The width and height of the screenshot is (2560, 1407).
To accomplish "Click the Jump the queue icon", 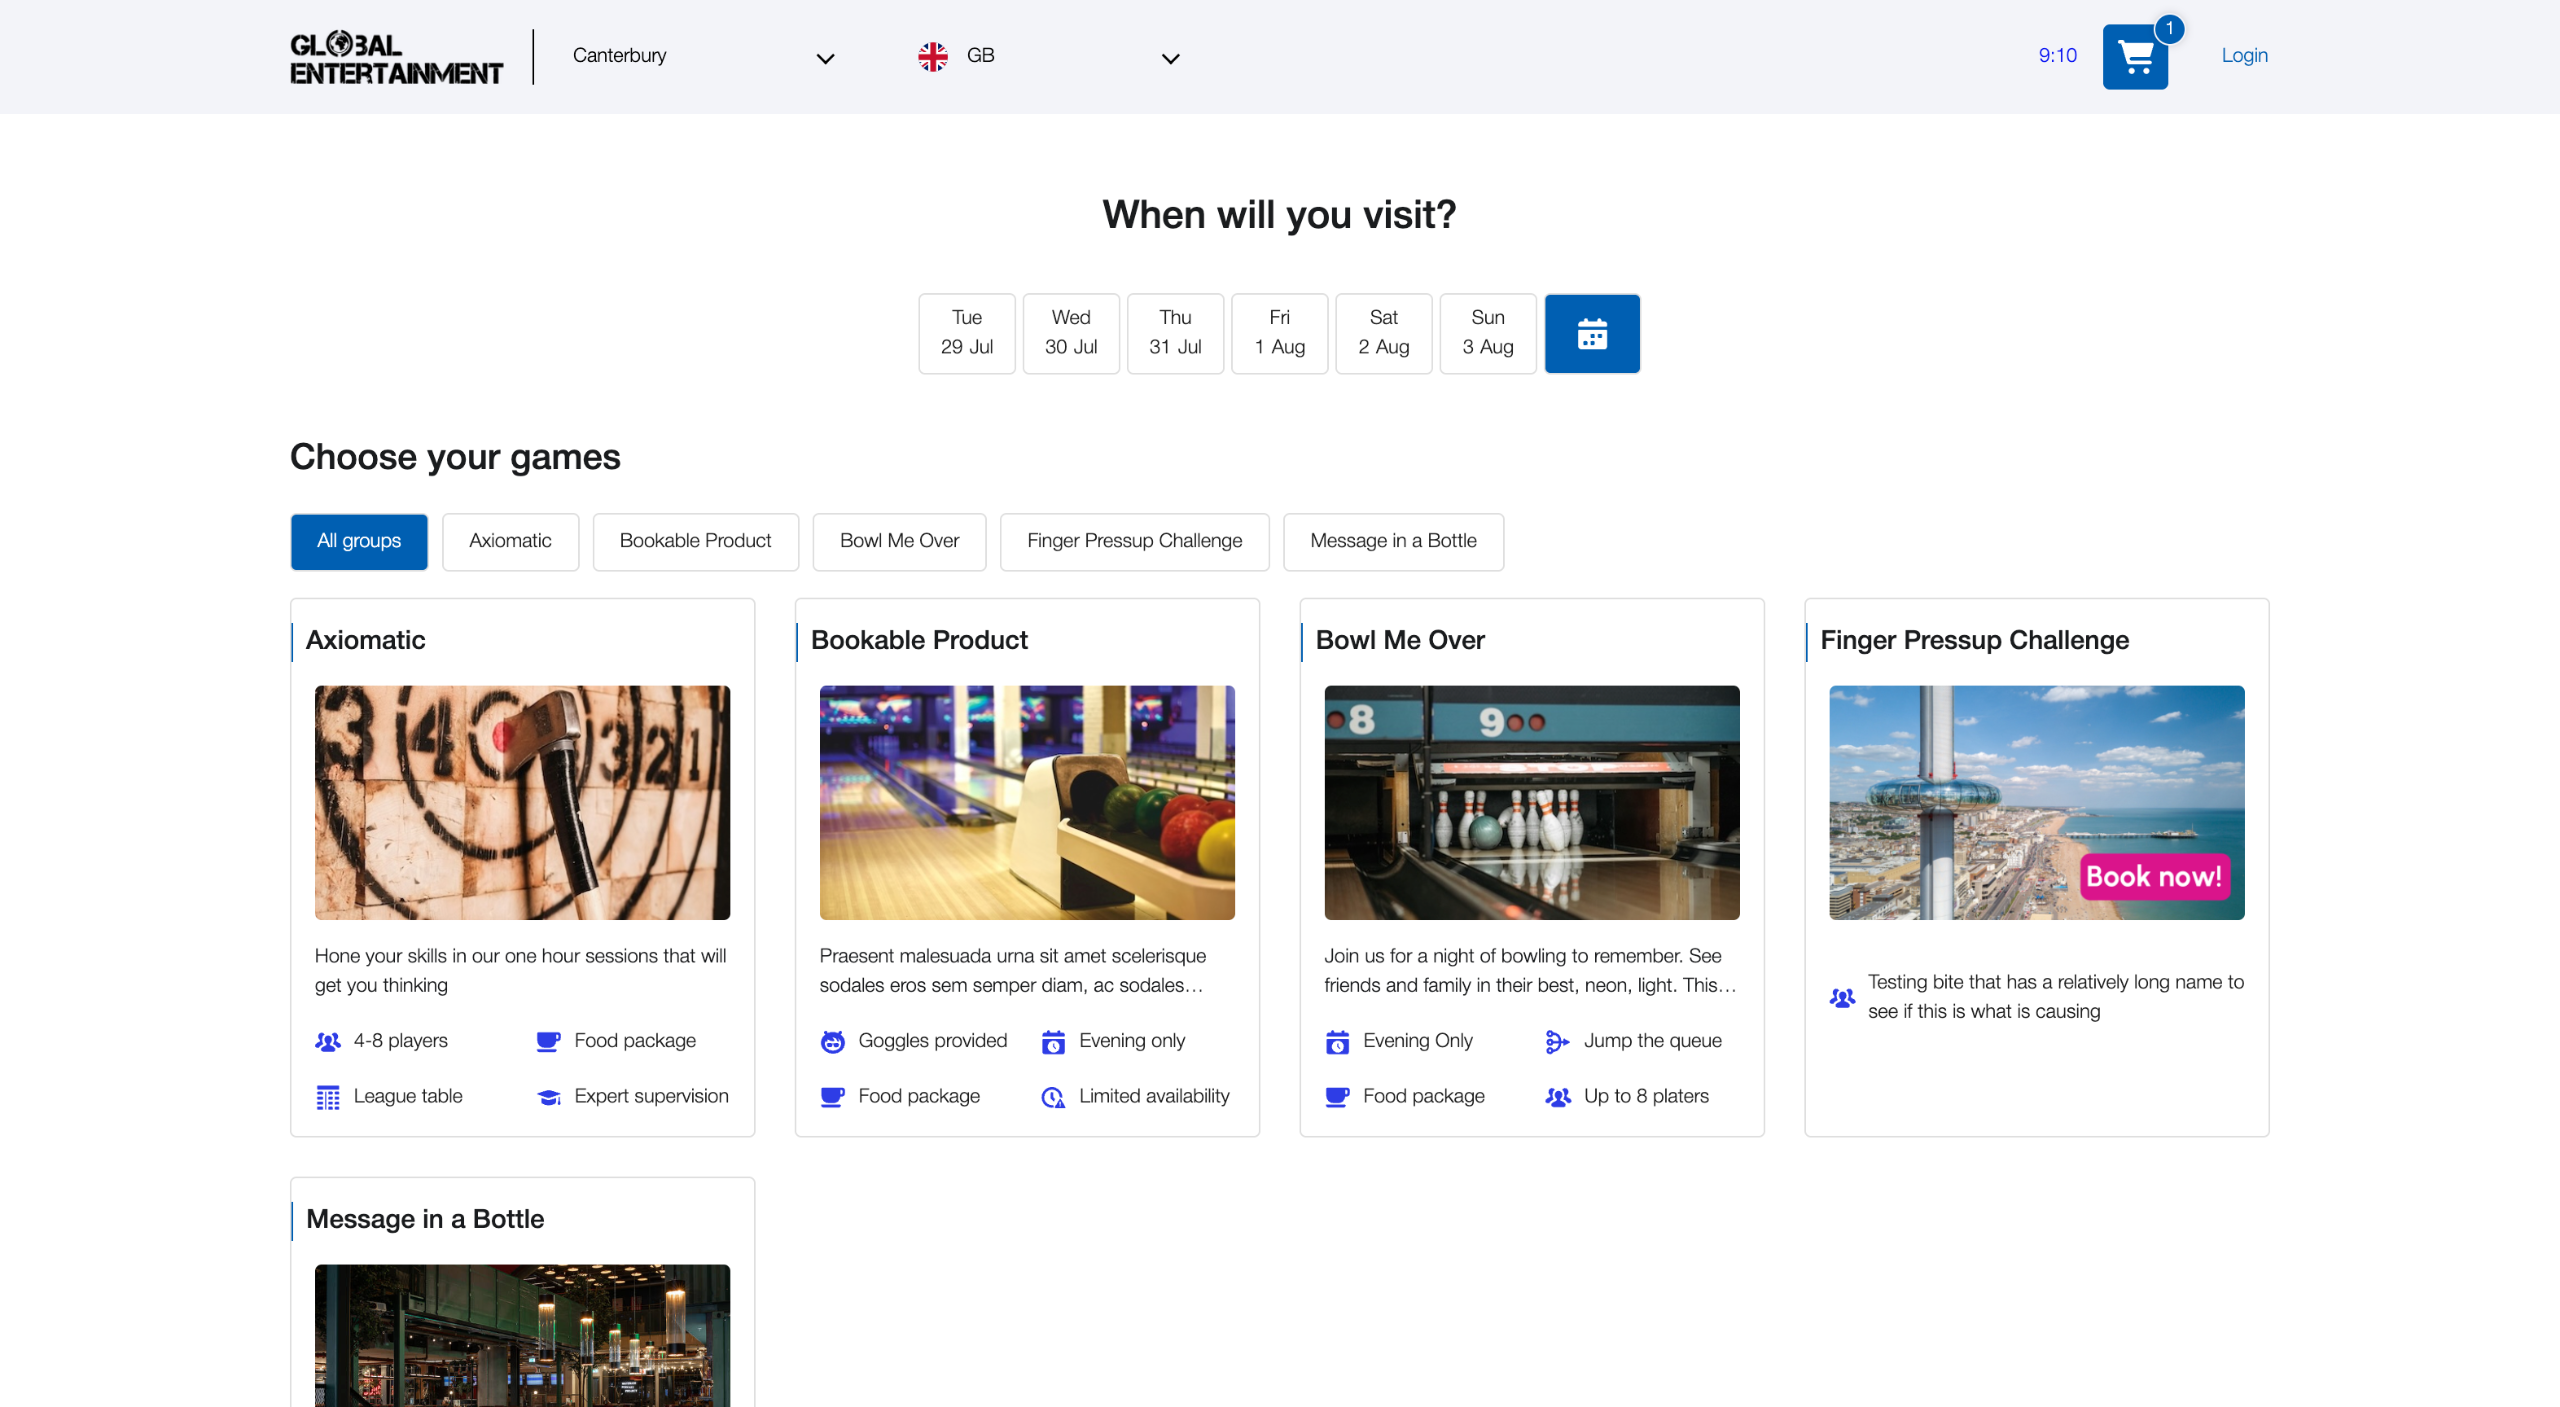I will [x=1556, y=1041].
